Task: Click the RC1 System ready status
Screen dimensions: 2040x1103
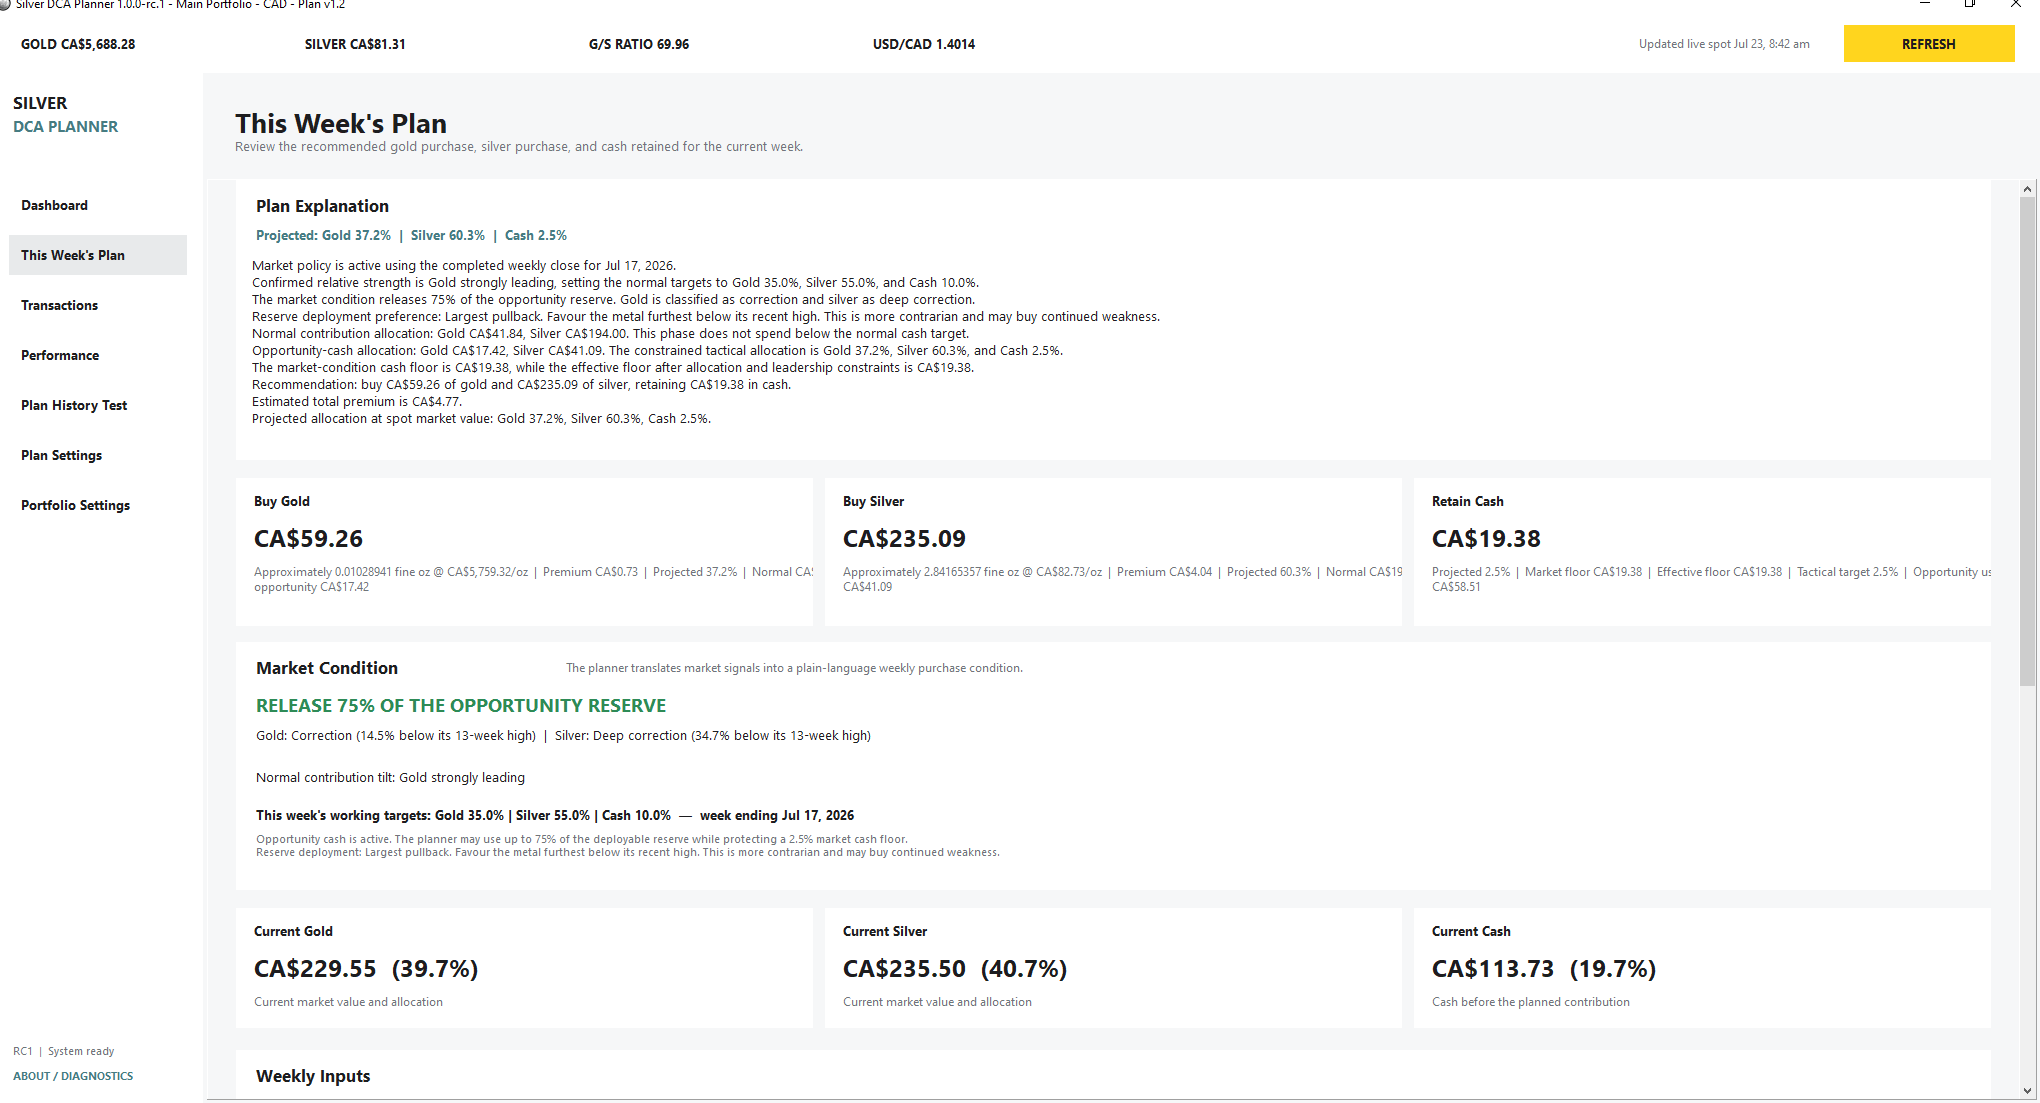Action: coord(64,1051)
